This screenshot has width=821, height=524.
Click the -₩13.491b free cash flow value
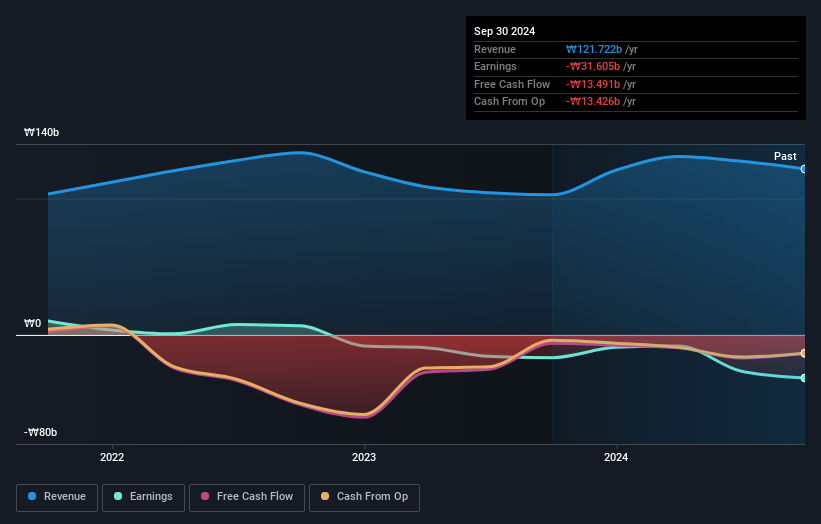pos(593,84)
